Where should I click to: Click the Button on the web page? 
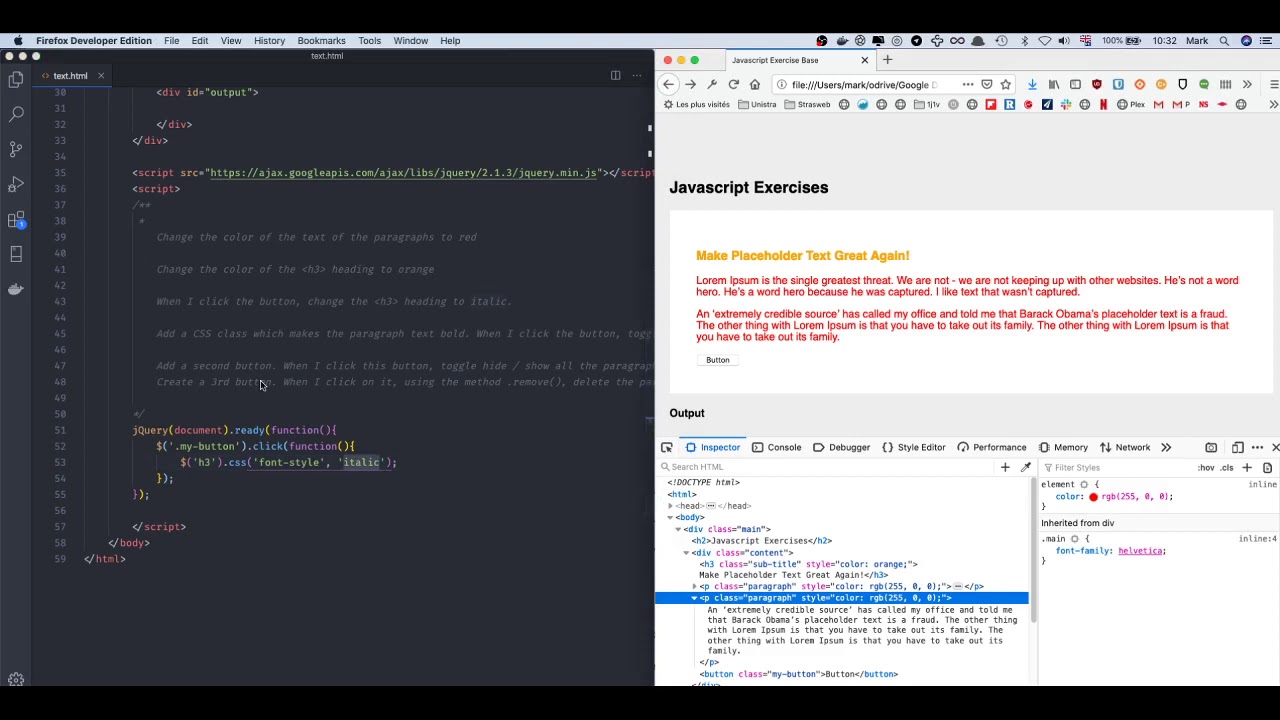717,360
